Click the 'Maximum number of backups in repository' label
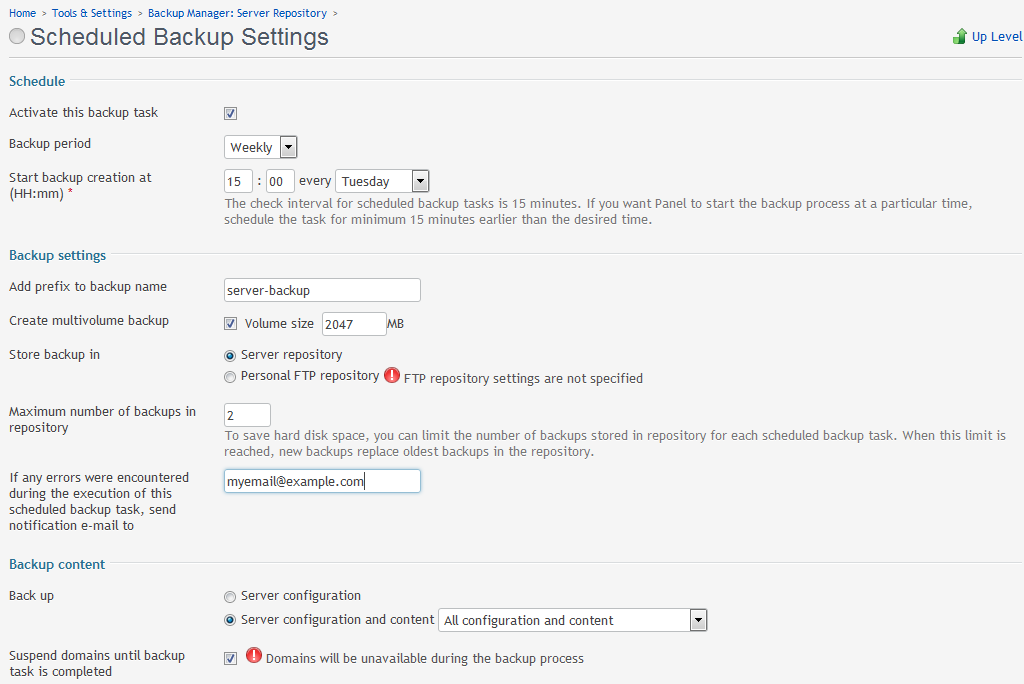 pos(103,419)
